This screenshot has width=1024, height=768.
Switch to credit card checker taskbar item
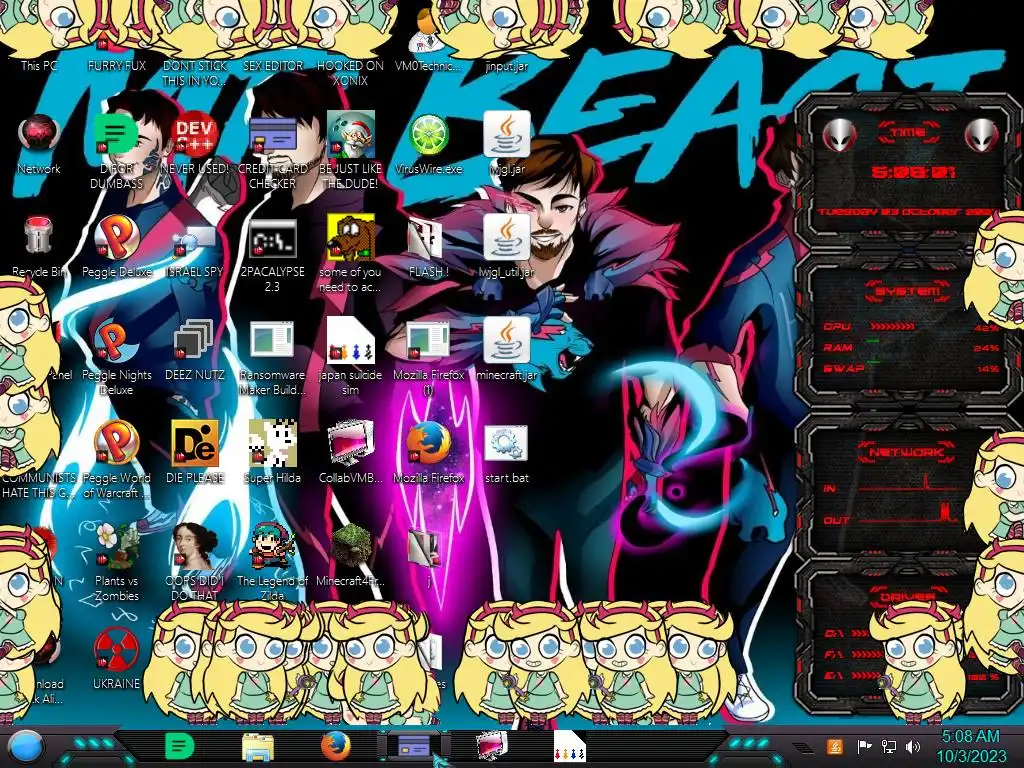click(x=414, y=746)
